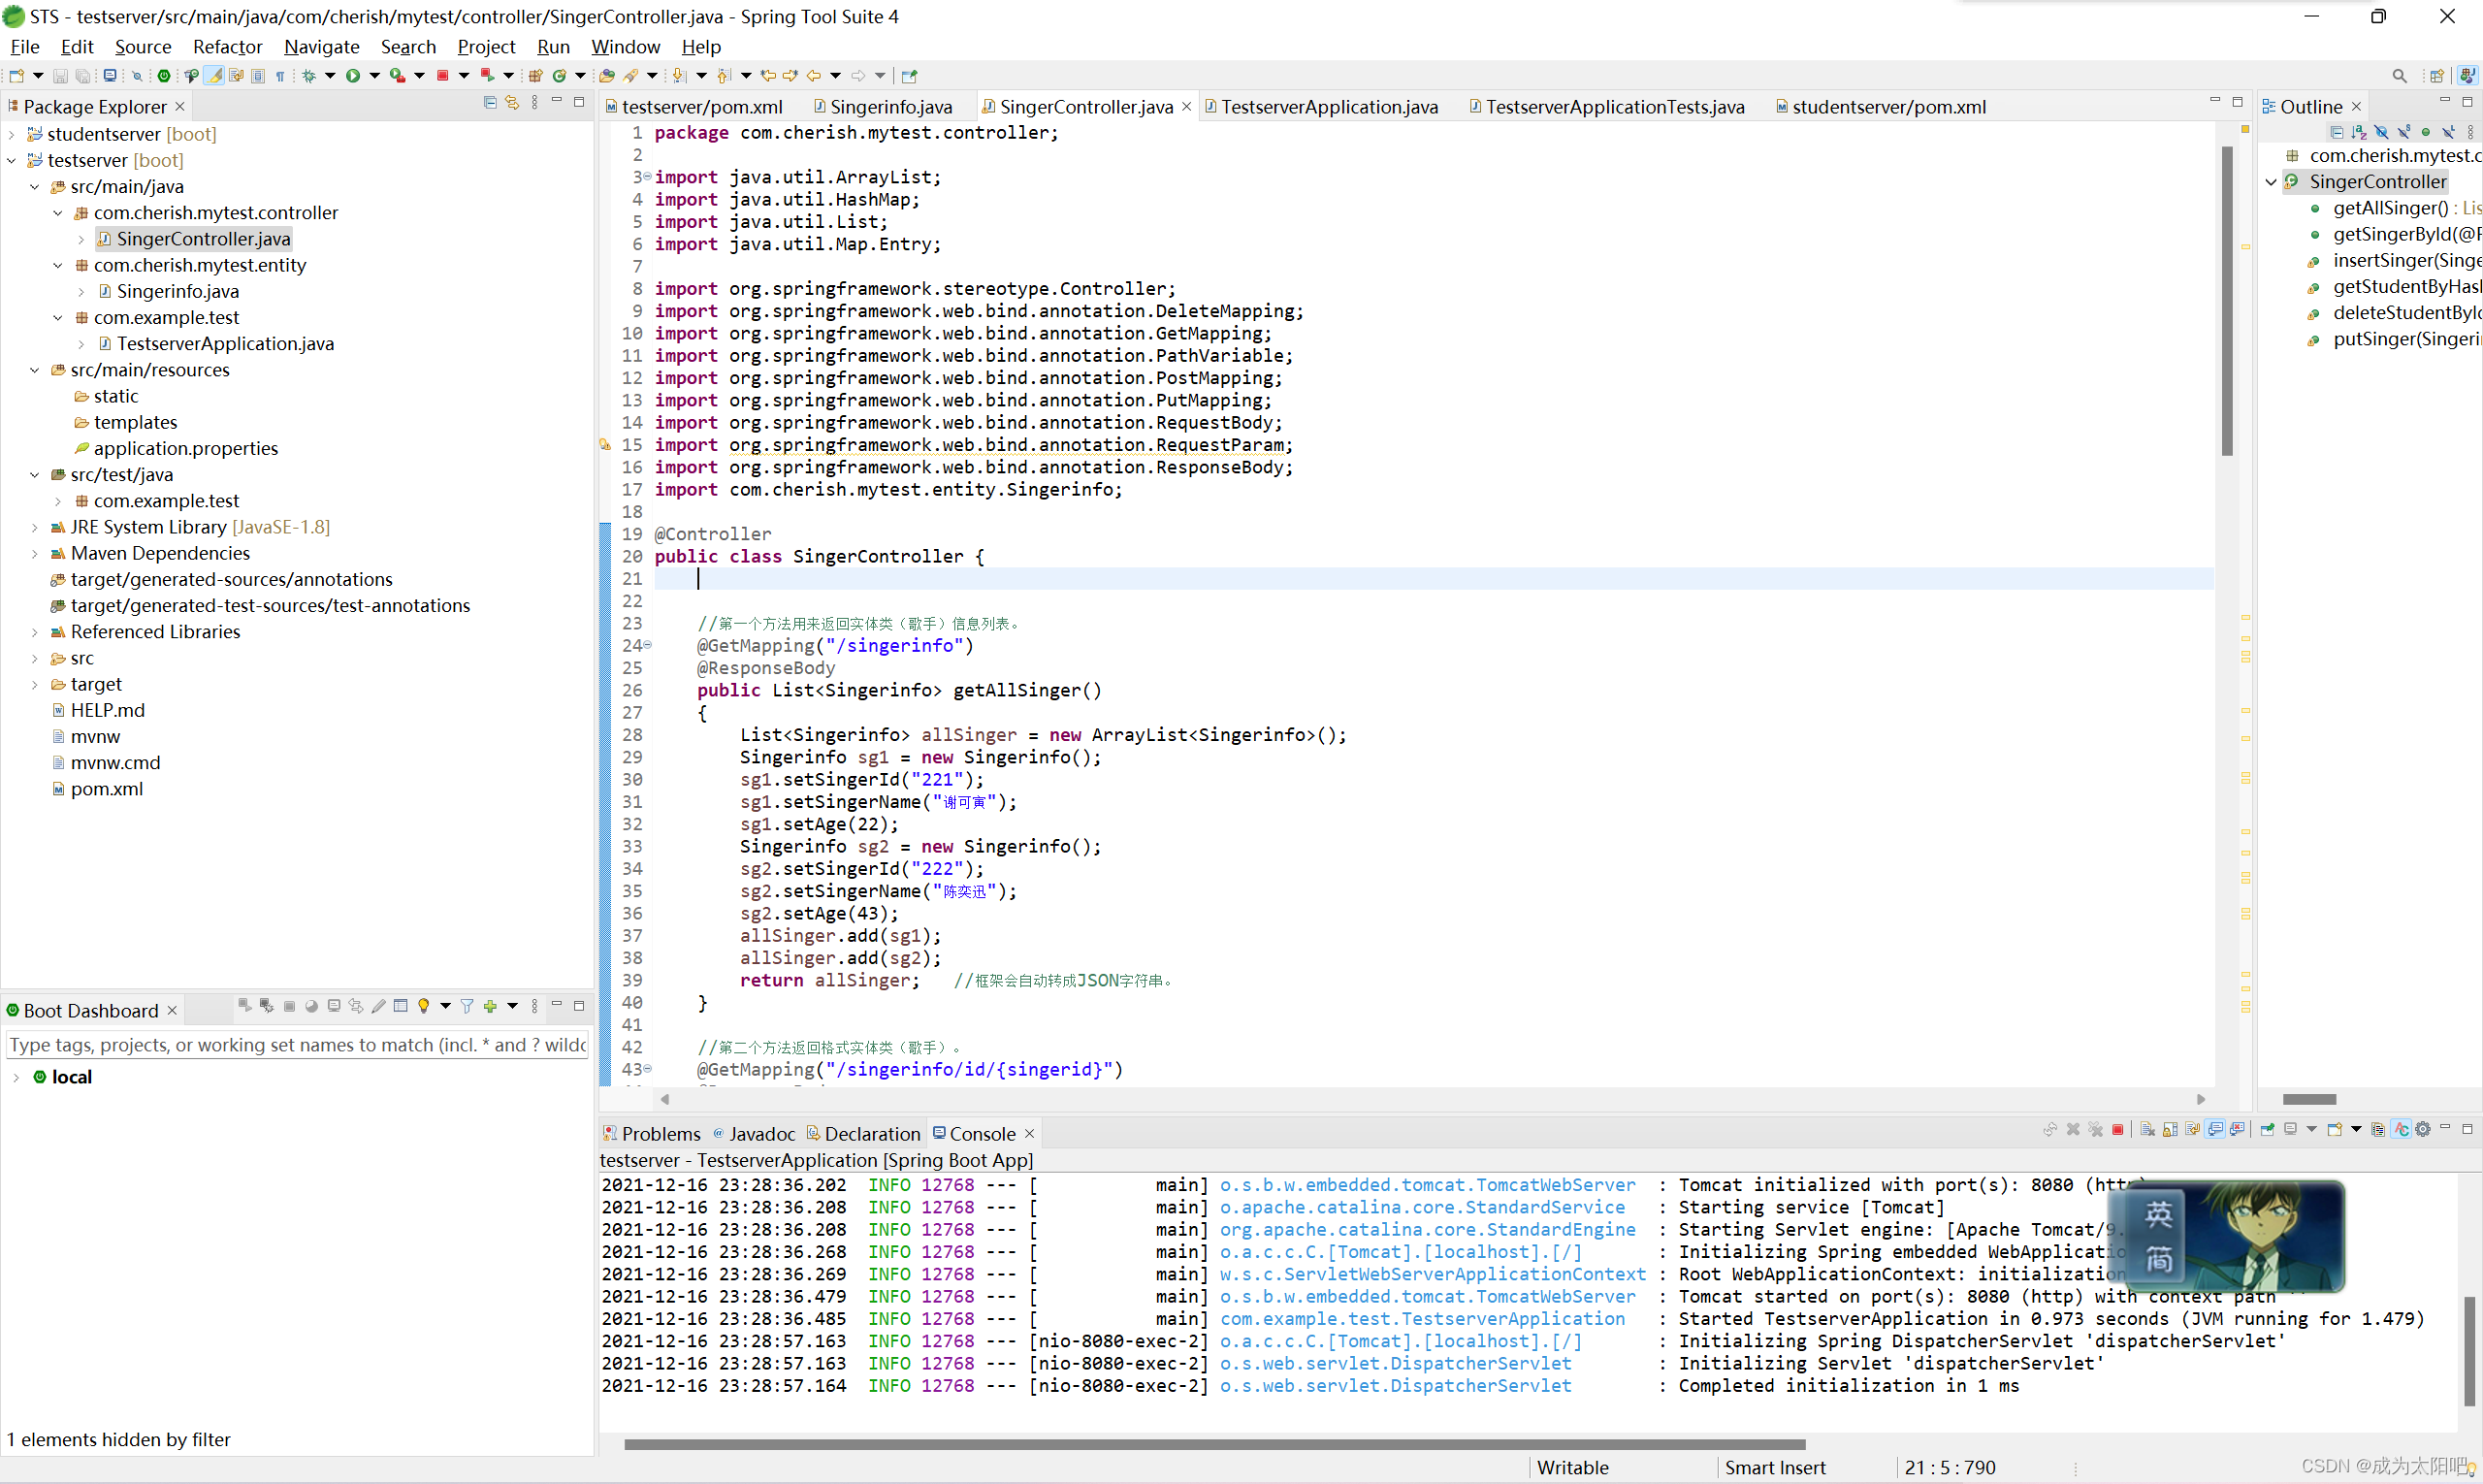Toggle Mark Occurrences highlighter in toolbar
The image size is (2483, 1484).
point(215,76)
